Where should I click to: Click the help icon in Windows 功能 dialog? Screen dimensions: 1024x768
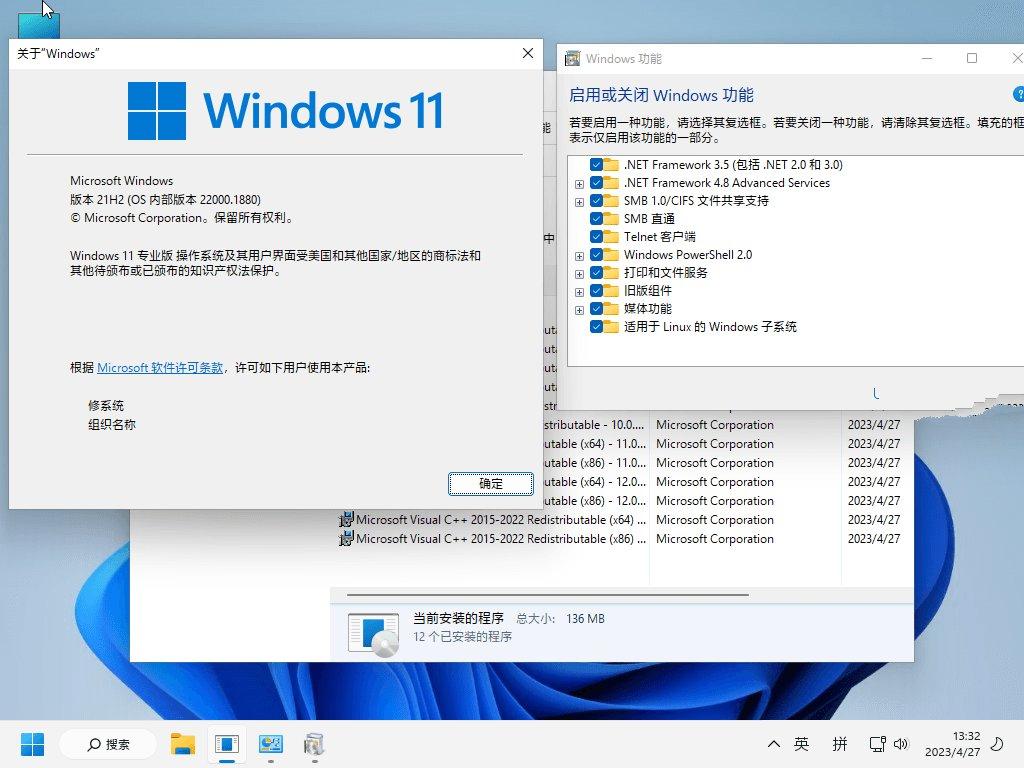(x=1020, y=95)
